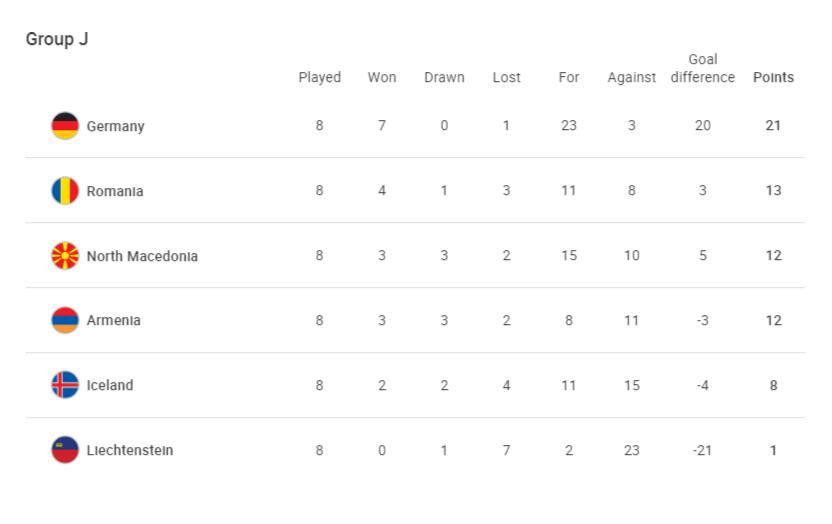Click the Germany flag icon
The height and width of the screenshot is (524, 832).
click(65, 126)
